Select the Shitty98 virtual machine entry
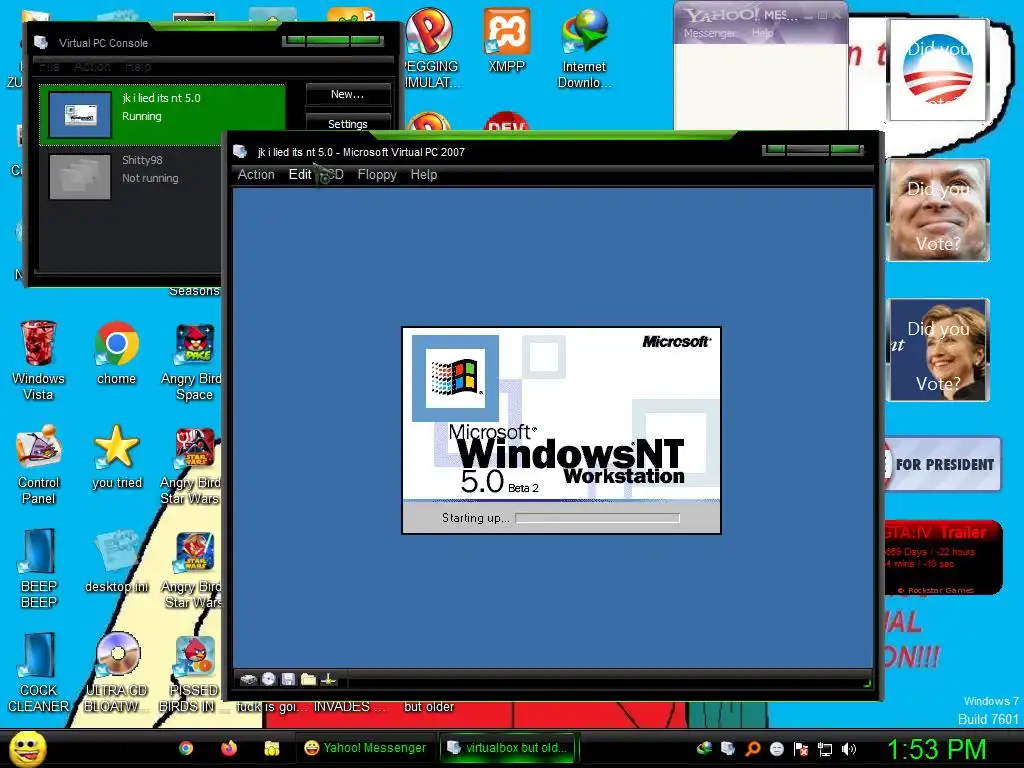Screen dimensions: 1024x768 131,176
